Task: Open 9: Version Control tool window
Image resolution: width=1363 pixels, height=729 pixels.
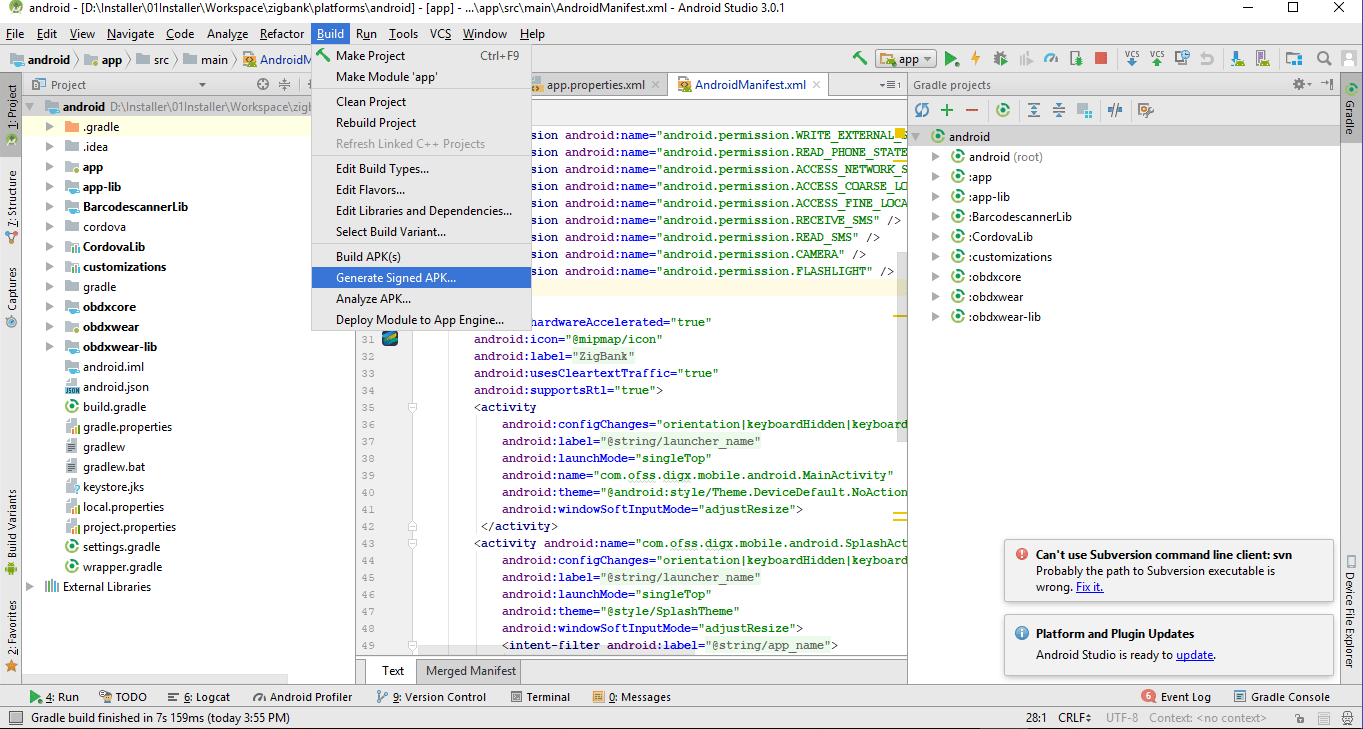Action: 431,697
